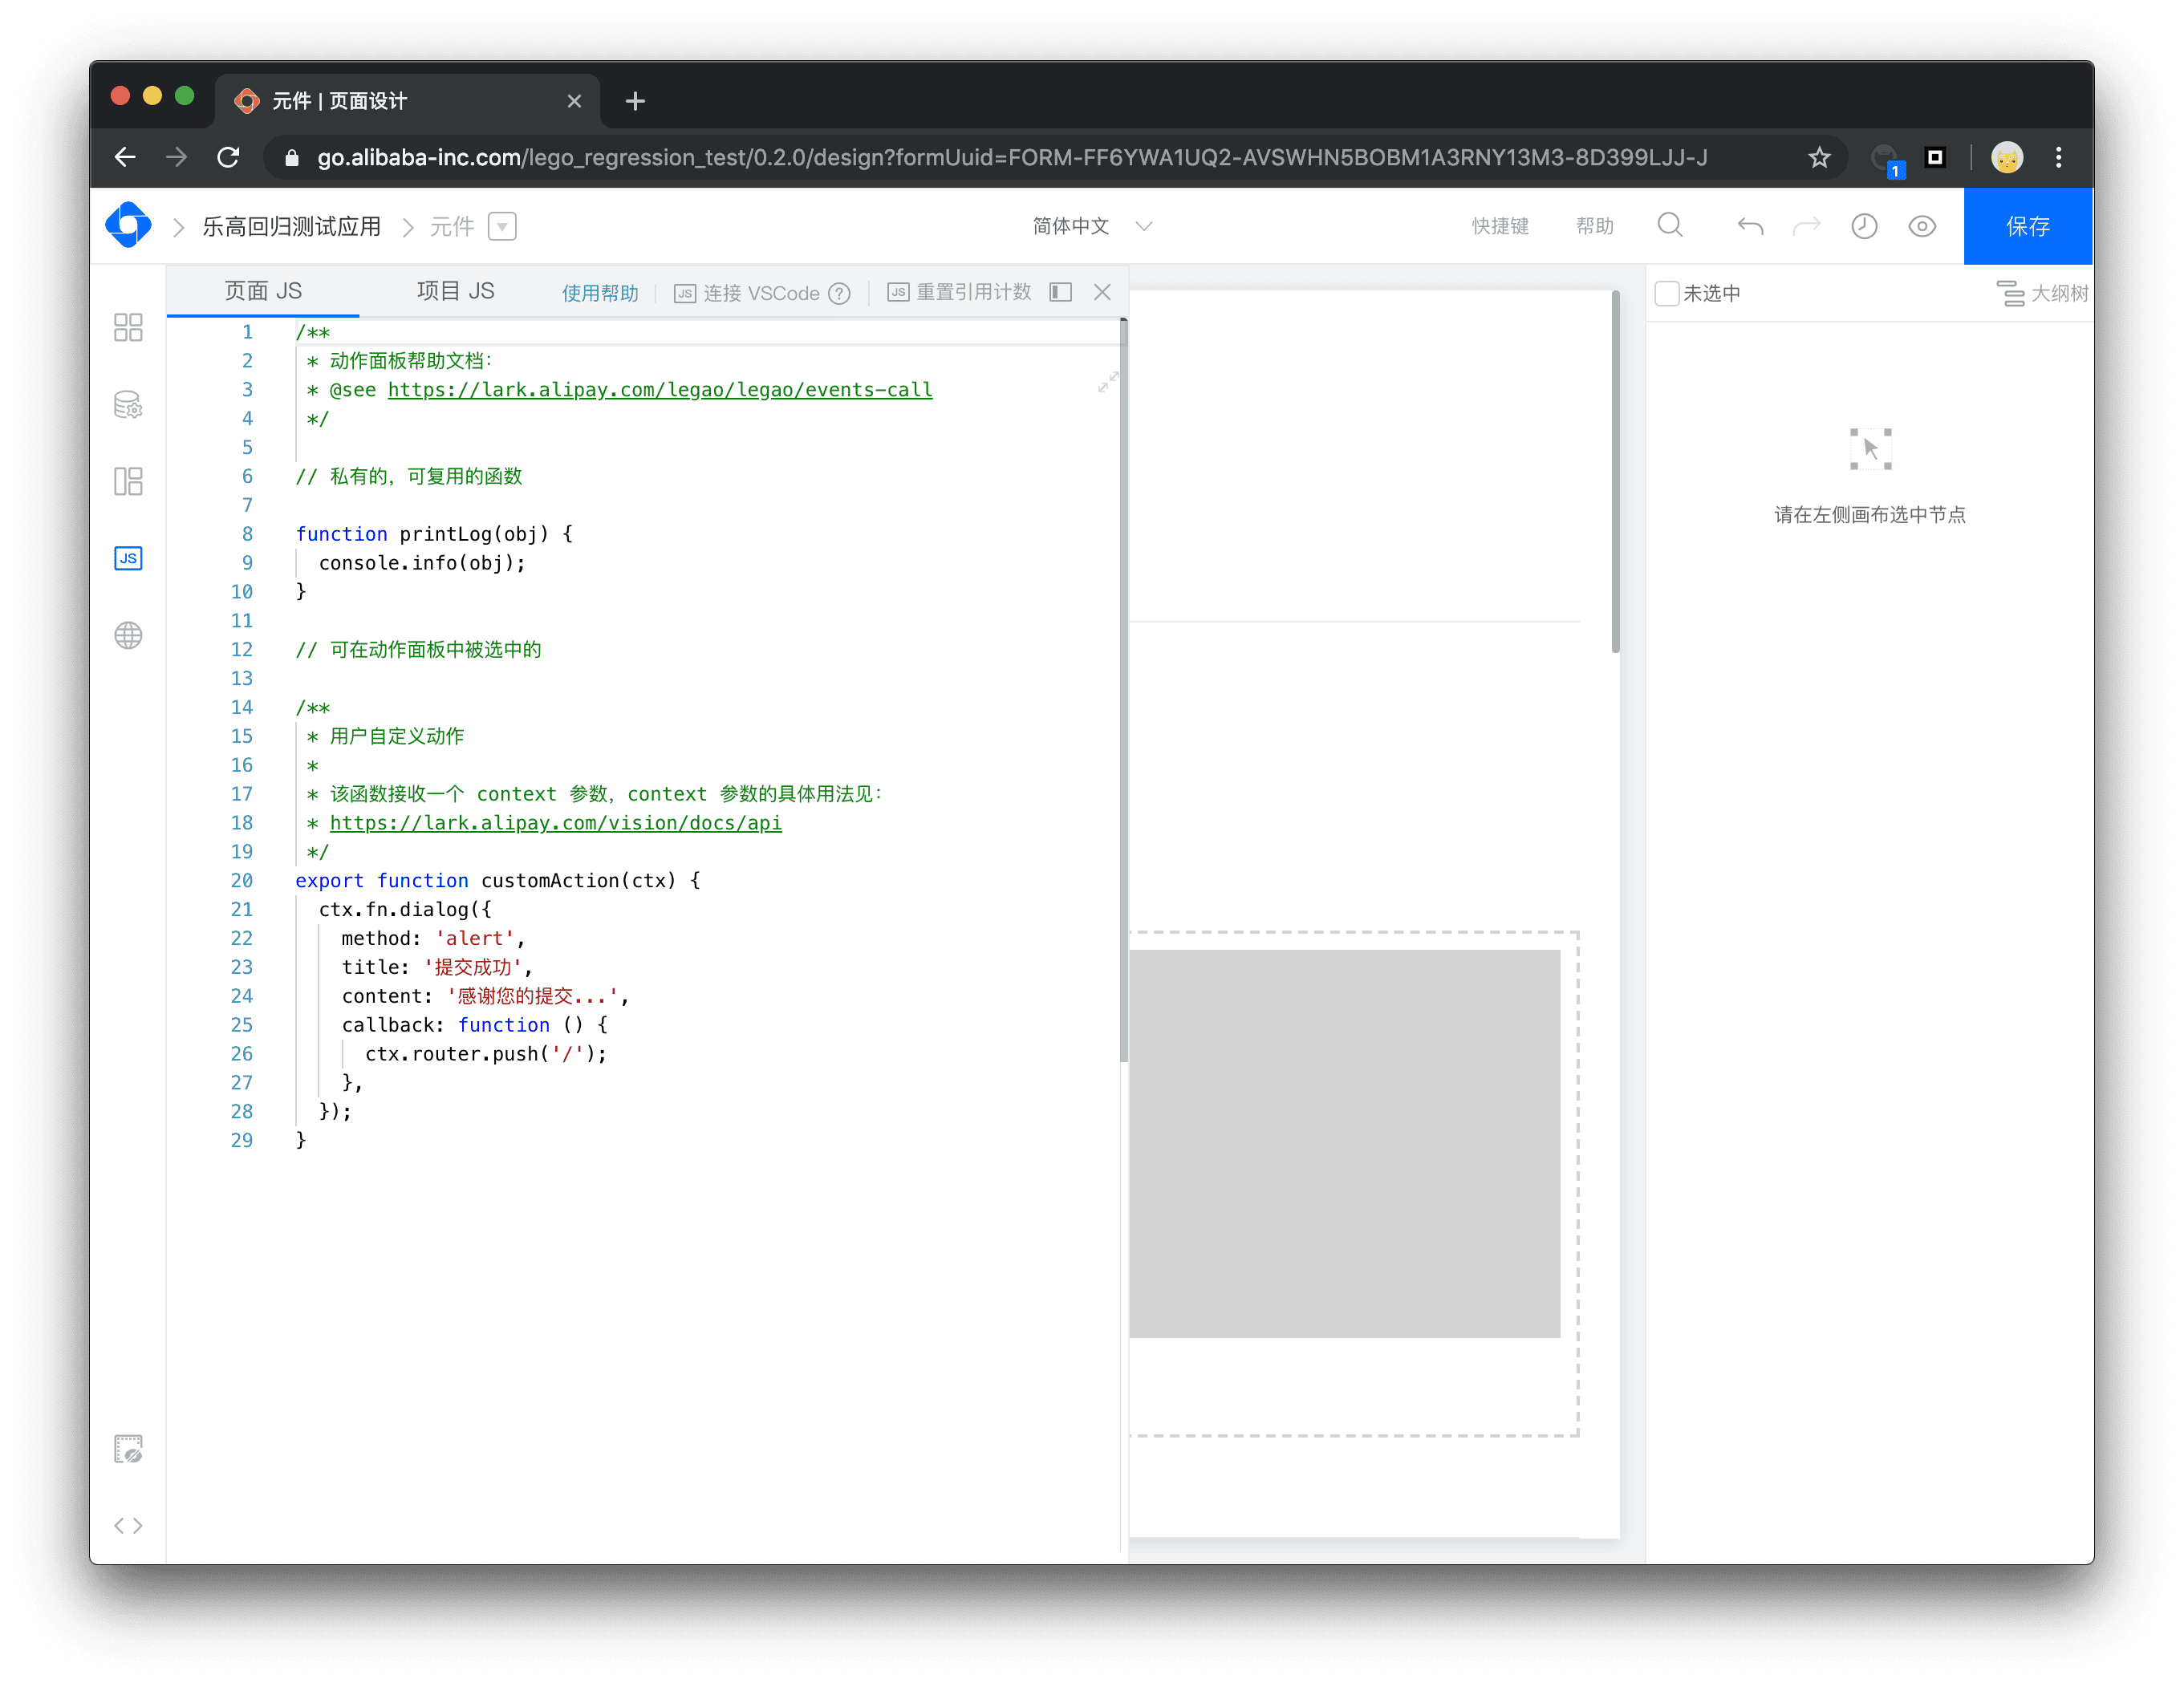2184x1683 pixels.
Task: Toggle preview with the eye icon
Action: 1922,226
